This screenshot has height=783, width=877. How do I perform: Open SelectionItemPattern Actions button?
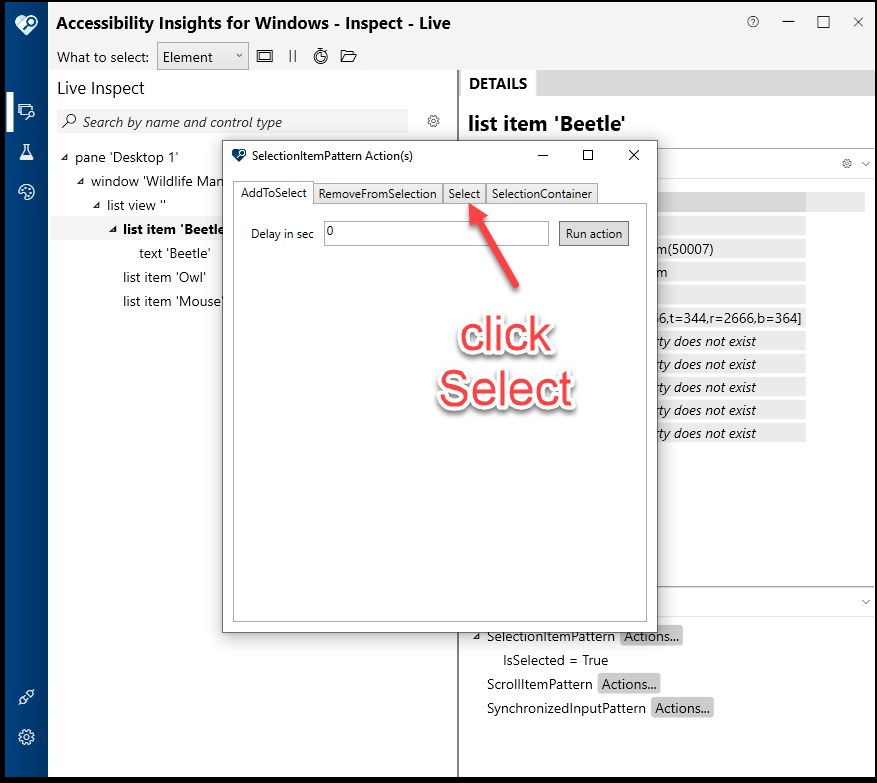651,636
